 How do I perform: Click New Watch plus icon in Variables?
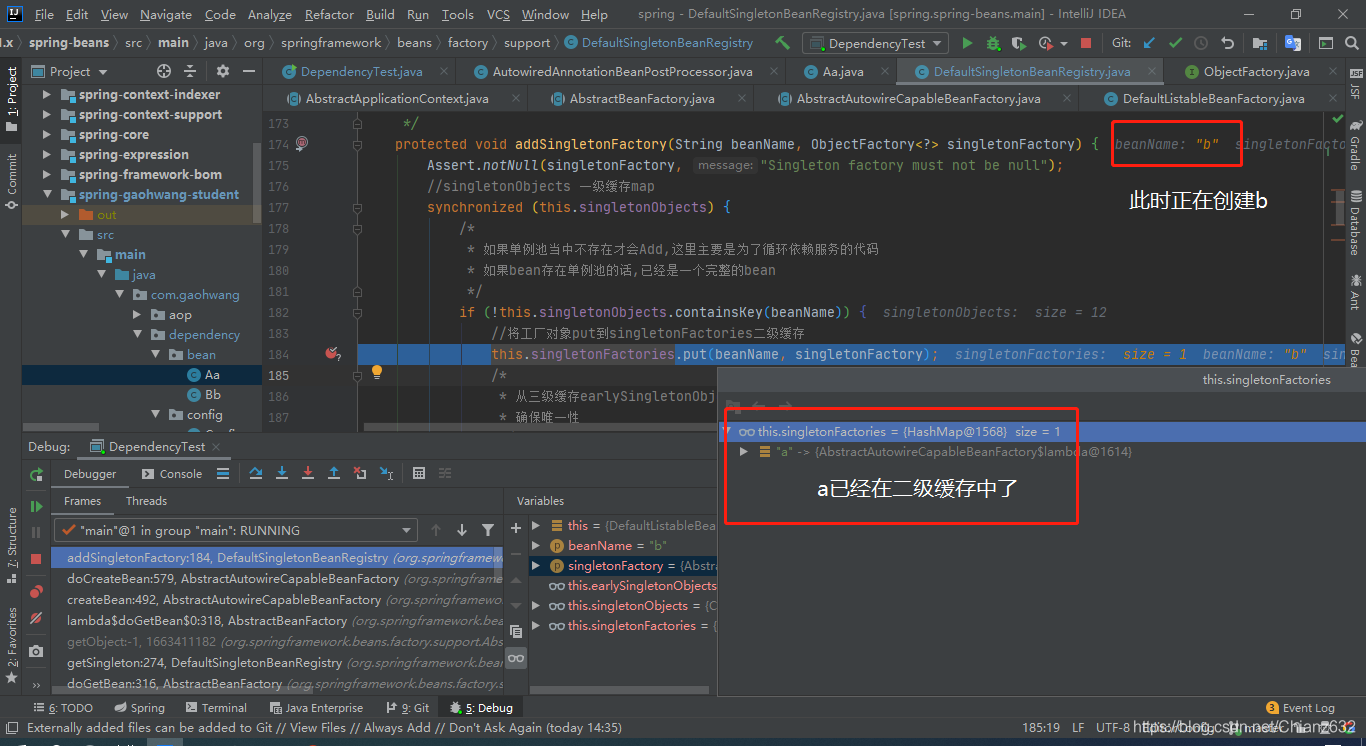516,527
